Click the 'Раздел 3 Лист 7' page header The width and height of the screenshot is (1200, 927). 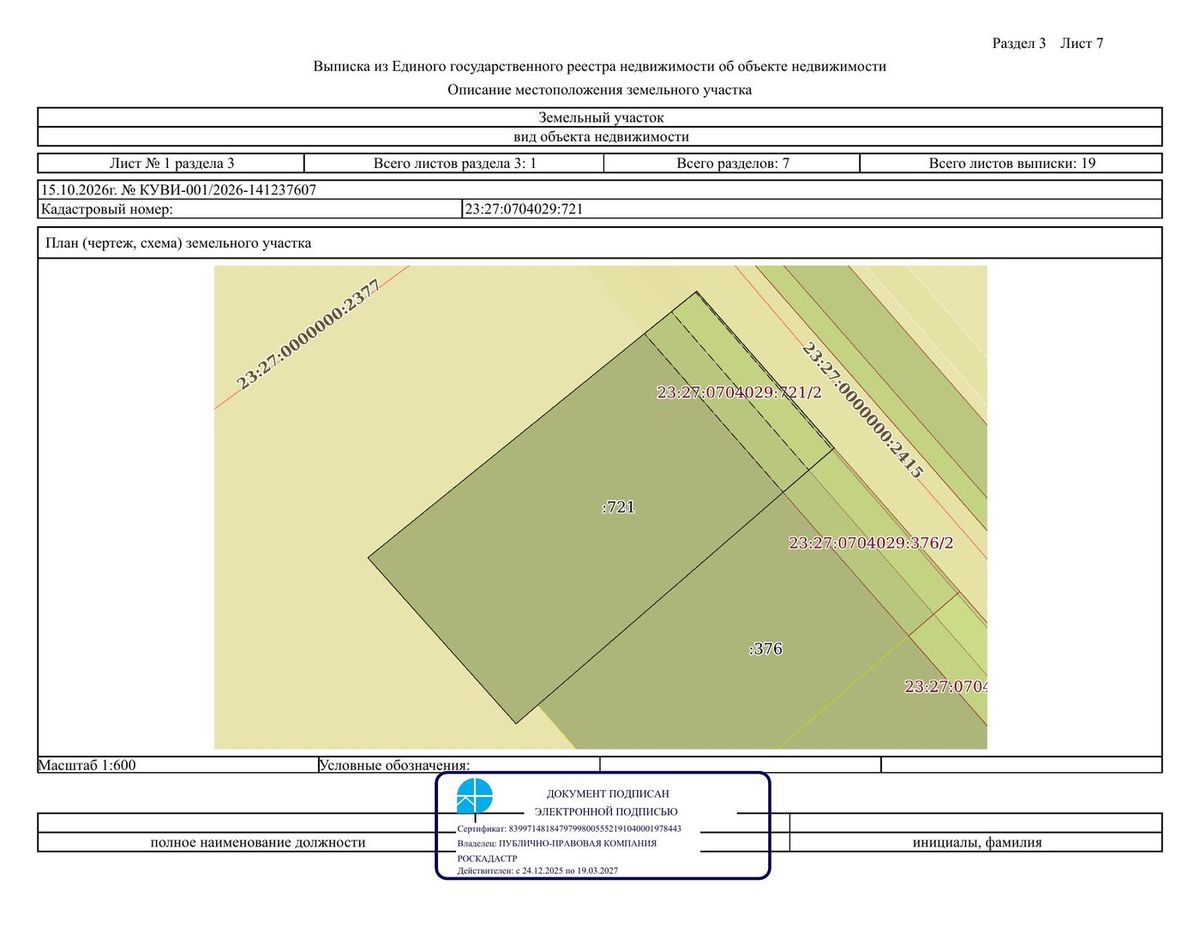[x=1047, y=43]
